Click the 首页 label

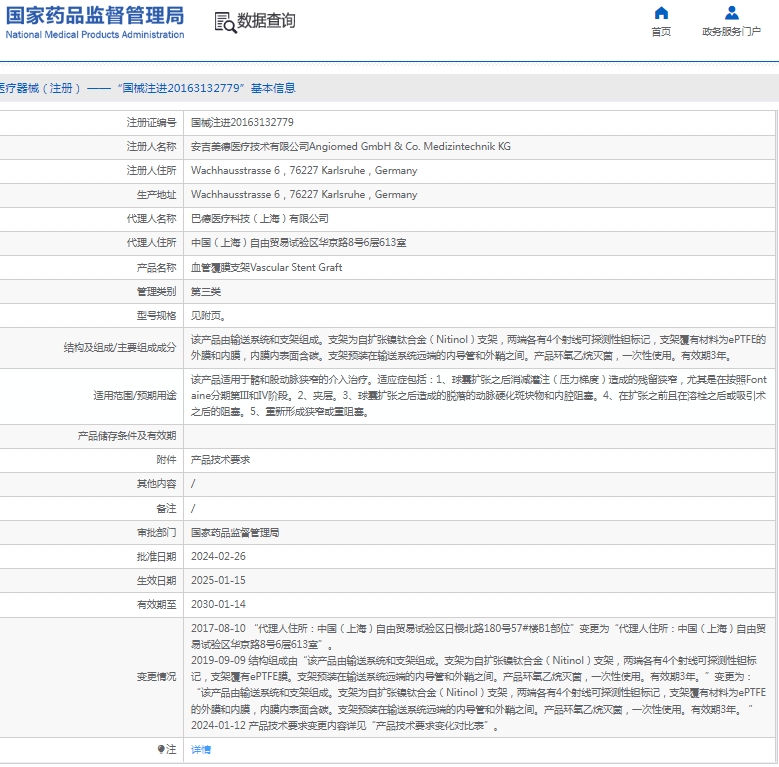point(661,32)
